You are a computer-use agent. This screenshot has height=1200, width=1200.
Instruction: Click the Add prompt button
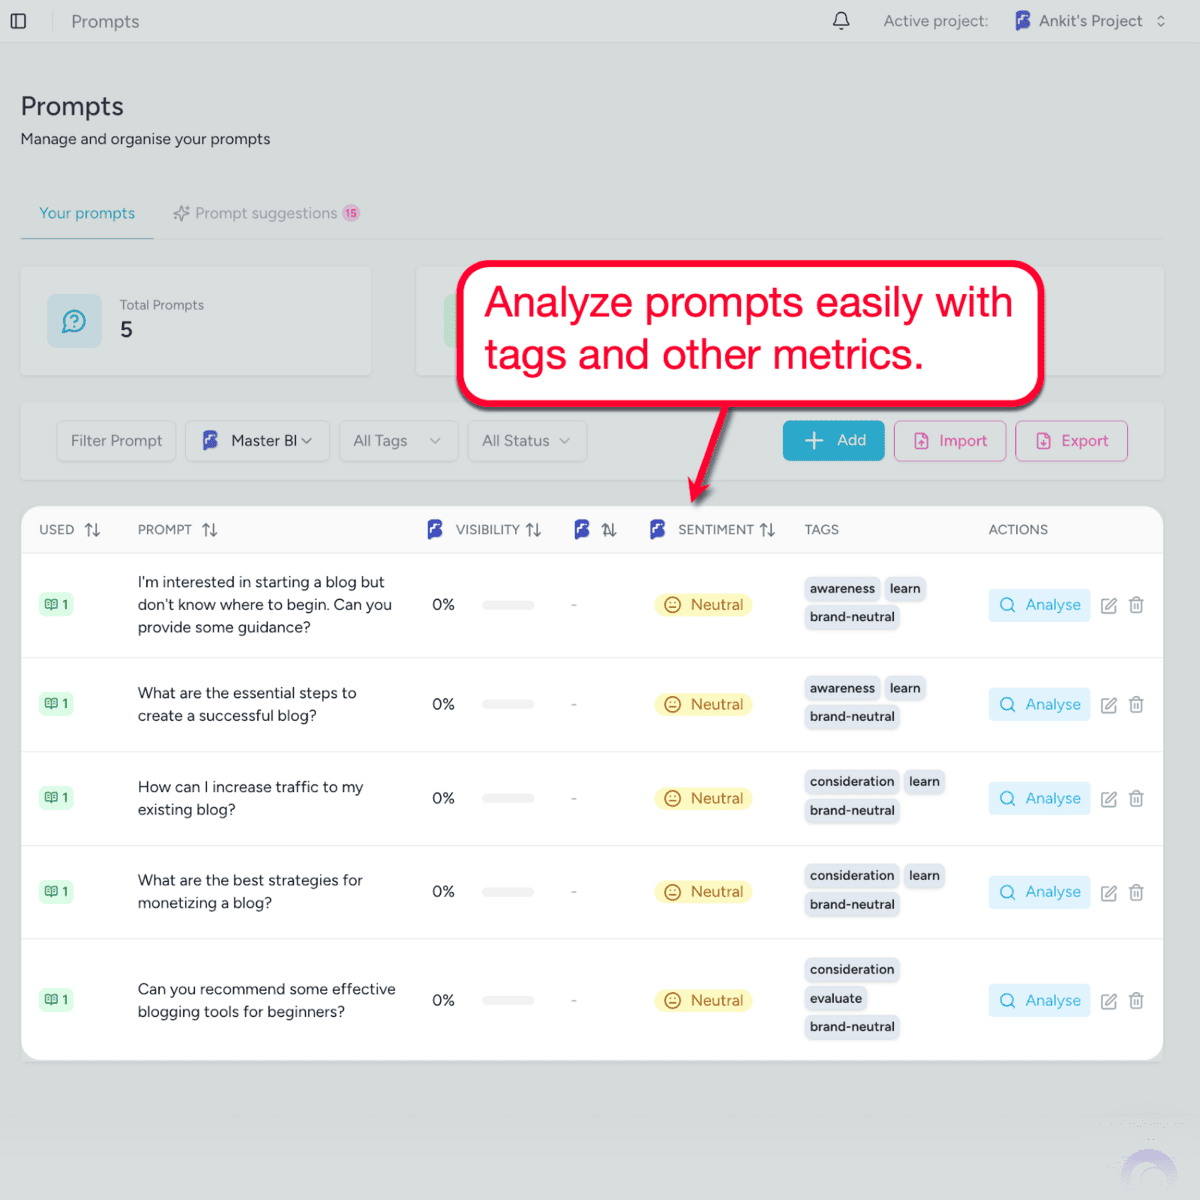click(x=833, y=441)
